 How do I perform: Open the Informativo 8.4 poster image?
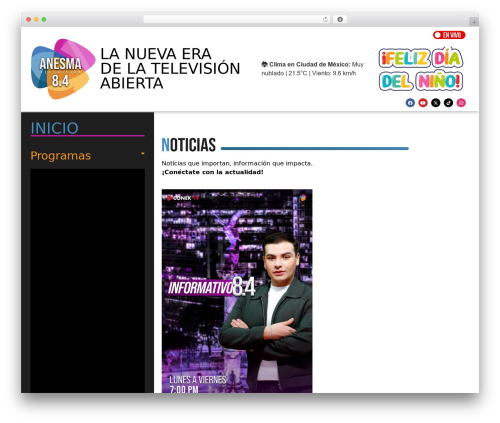237,291
